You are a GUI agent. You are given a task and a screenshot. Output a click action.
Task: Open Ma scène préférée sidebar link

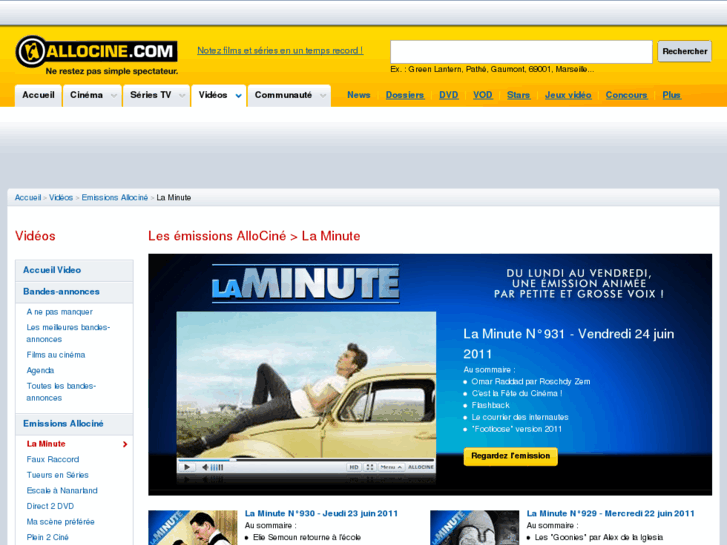click(x=60, y=522)
